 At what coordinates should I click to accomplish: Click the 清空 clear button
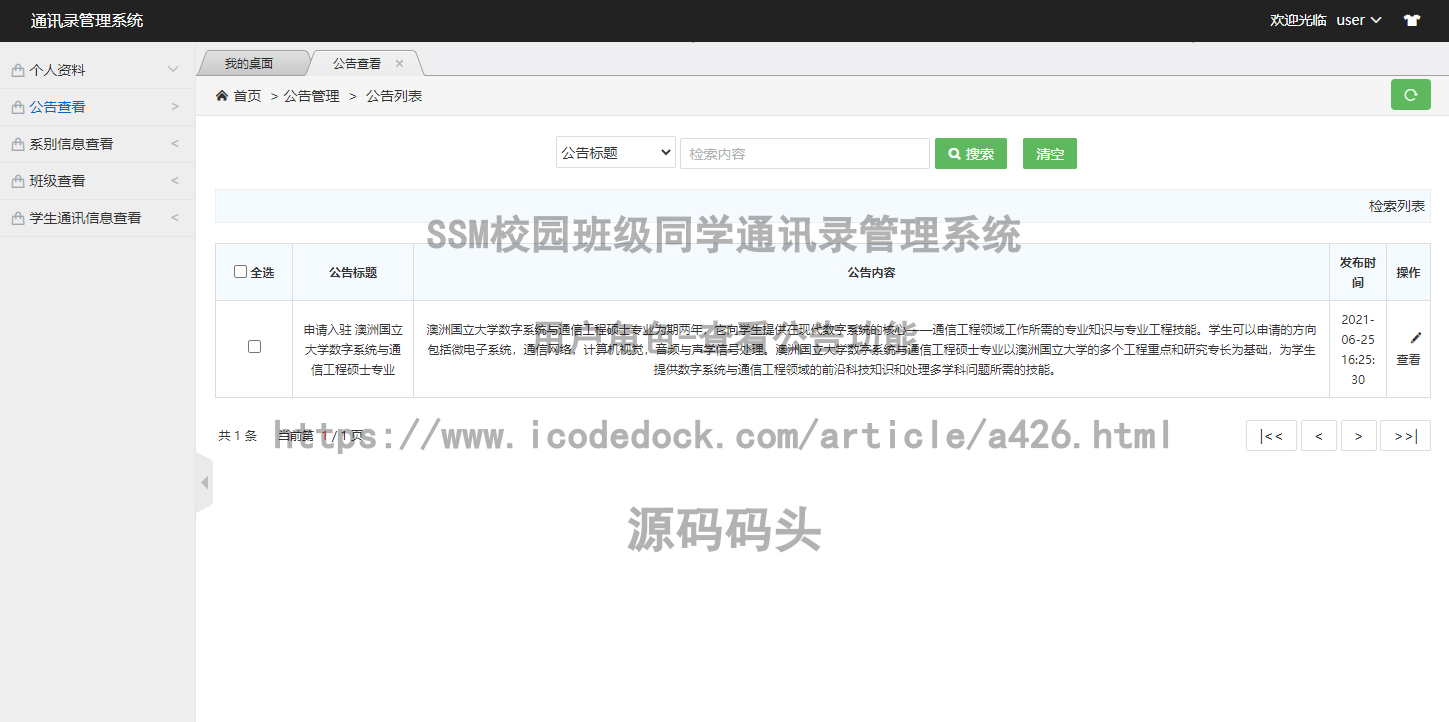pos(1049,153)
